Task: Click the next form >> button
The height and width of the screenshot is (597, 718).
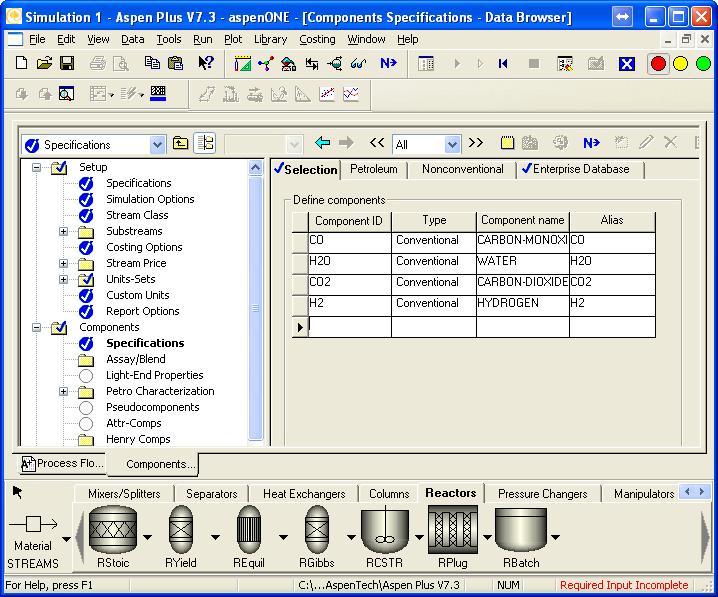Action: tap(476, 143)
